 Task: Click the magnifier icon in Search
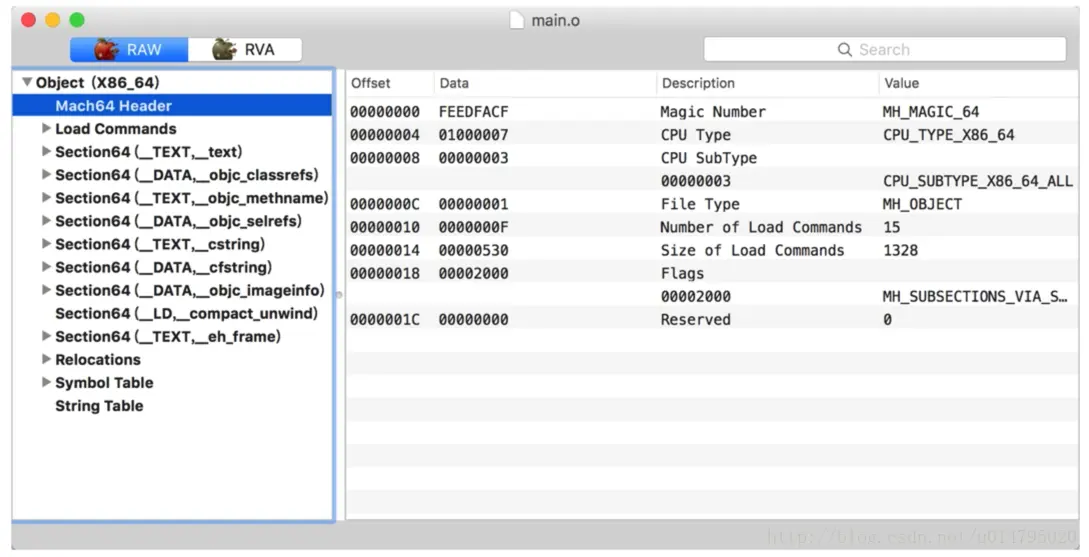845,49
